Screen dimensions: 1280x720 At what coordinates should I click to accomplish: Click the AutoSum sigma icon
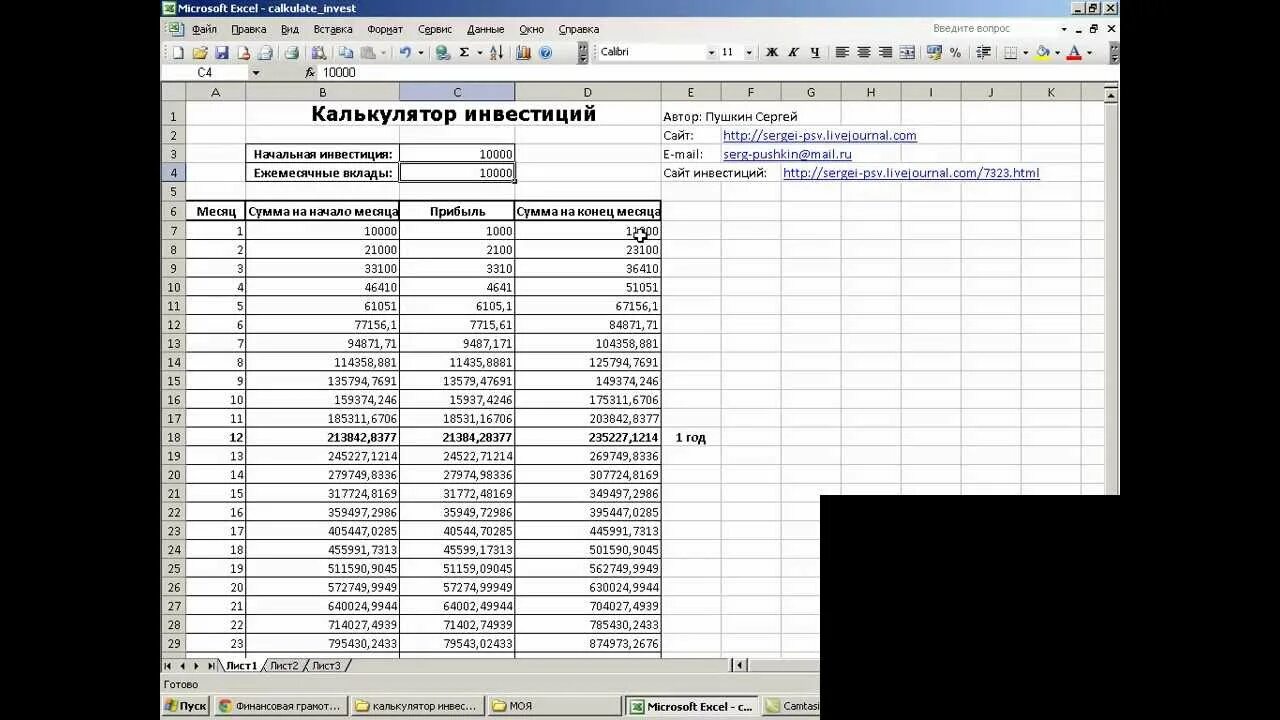click(x=464, y=52)
